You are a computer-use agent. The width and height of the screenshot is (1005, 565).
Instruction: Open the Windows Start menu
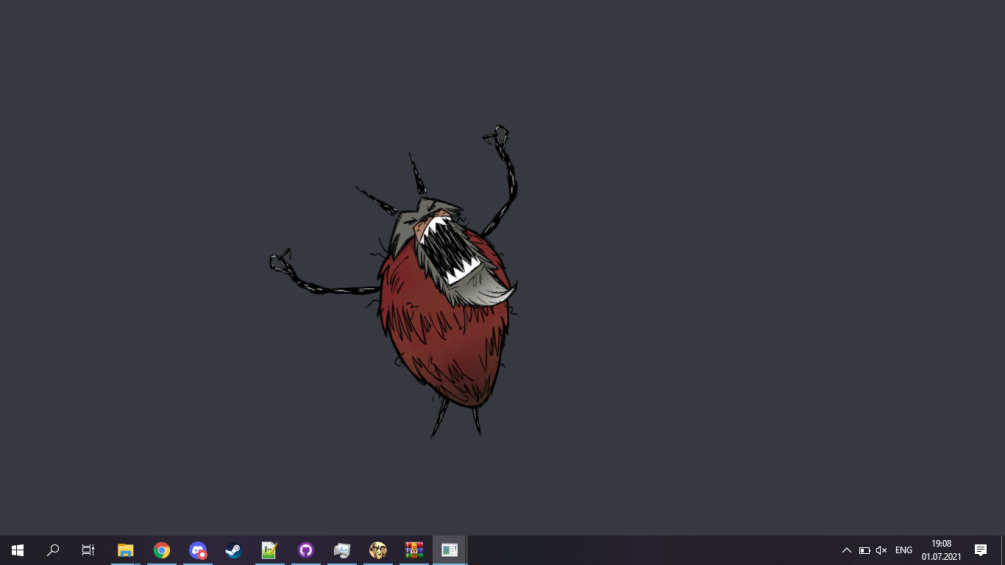17,550
